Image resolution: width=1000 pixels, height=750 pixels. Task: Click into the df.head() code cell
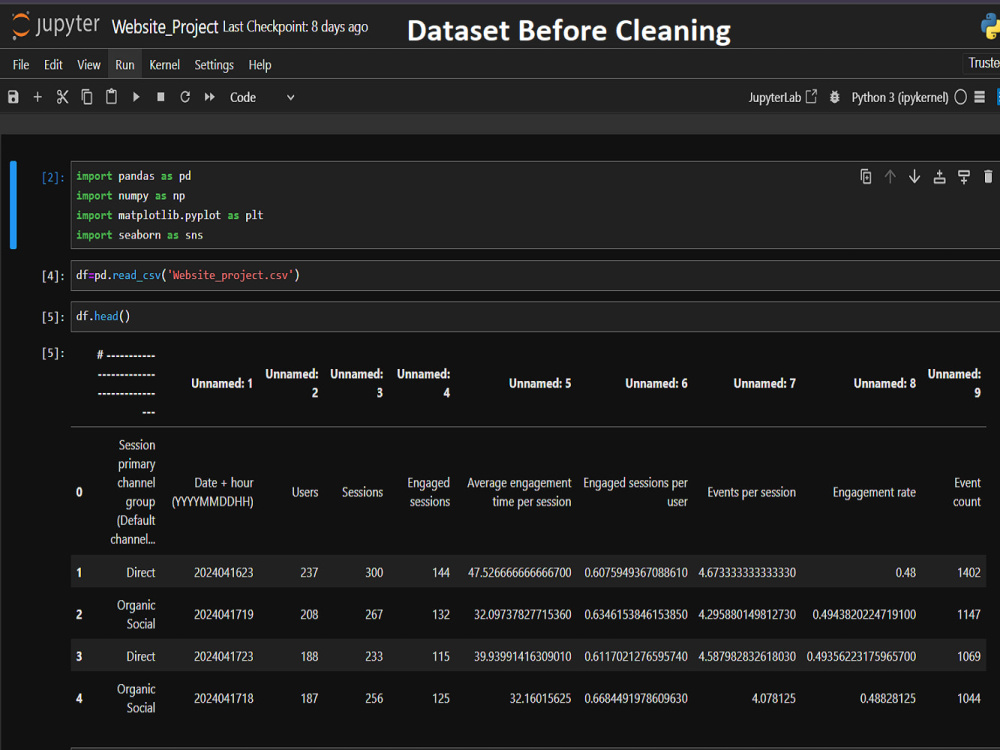pyautogui.click(x=535, y=316)
